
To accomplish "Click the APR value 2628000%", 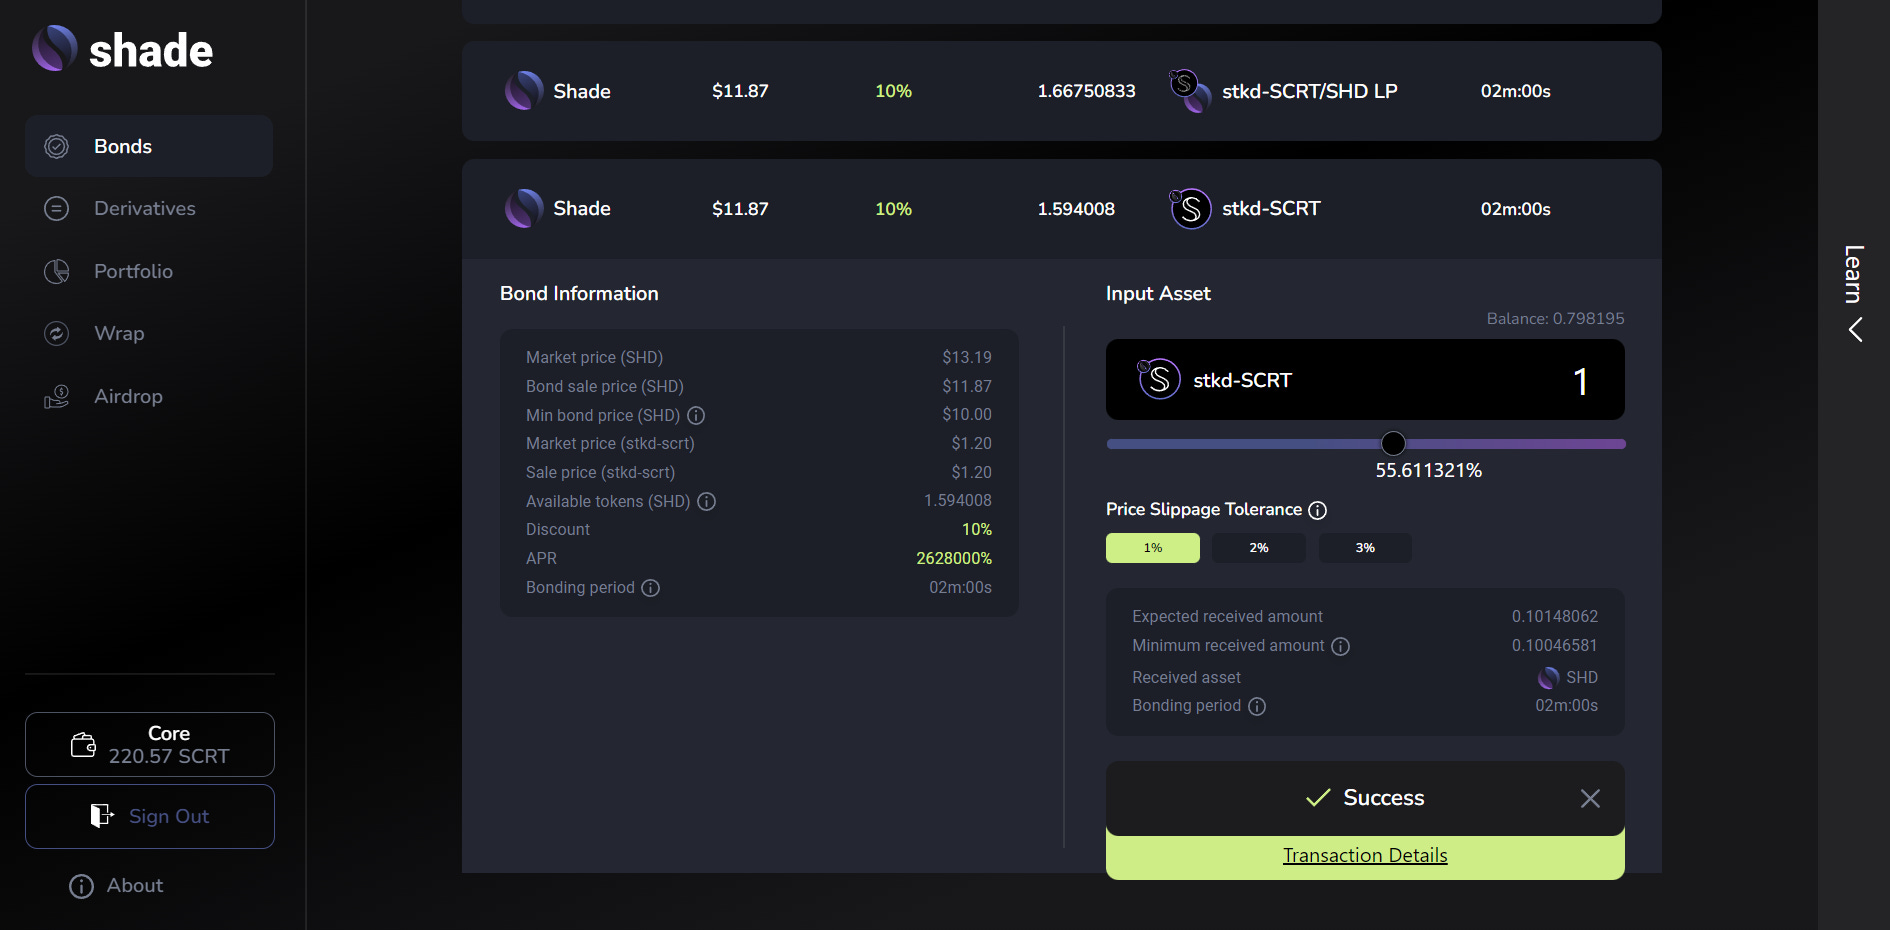I will click(x=954, y=558).
